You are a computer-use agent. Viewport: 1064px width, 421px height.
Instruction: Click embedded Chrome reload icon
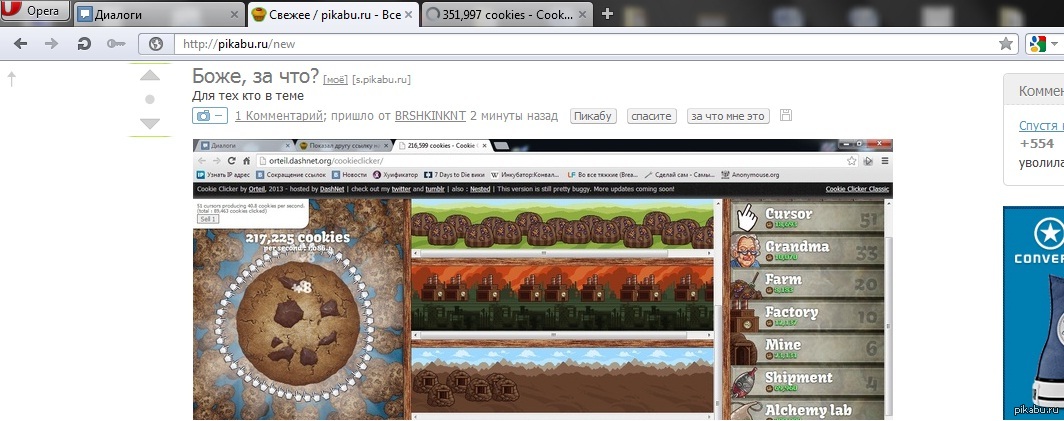(231, 161)
